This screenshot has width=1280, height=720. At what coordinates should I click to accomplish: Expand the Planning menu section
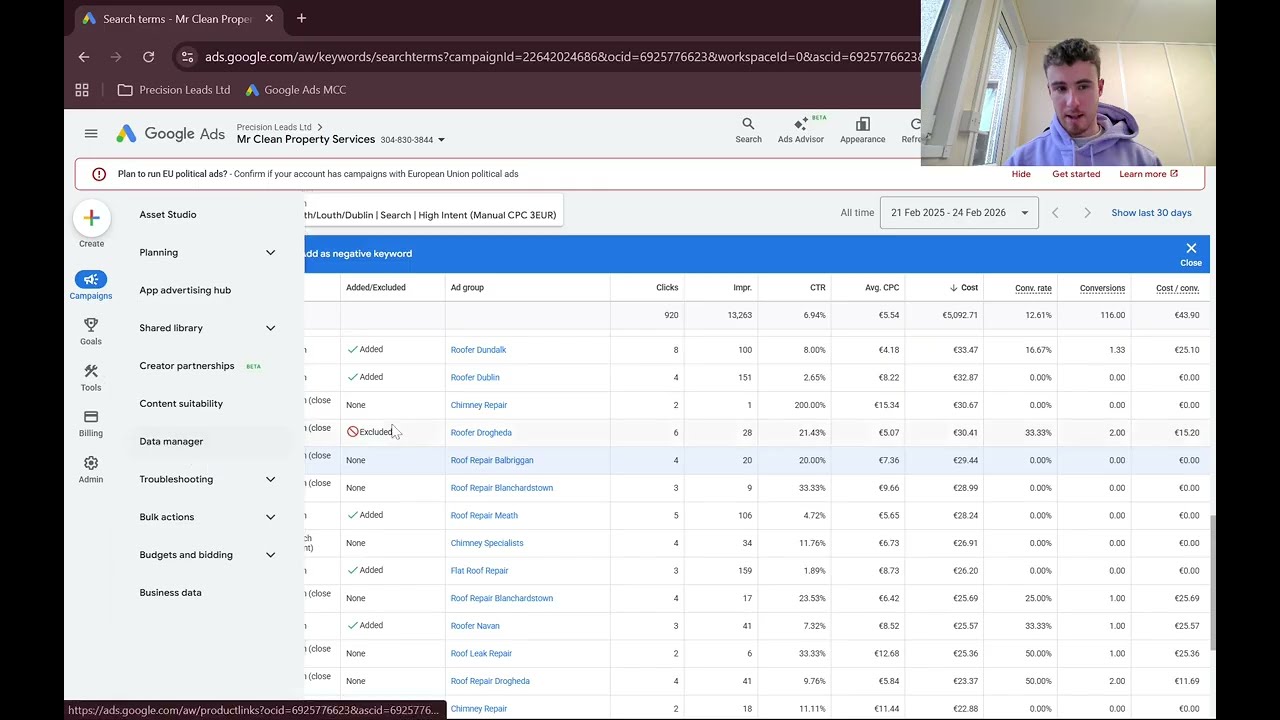point(207,252)
